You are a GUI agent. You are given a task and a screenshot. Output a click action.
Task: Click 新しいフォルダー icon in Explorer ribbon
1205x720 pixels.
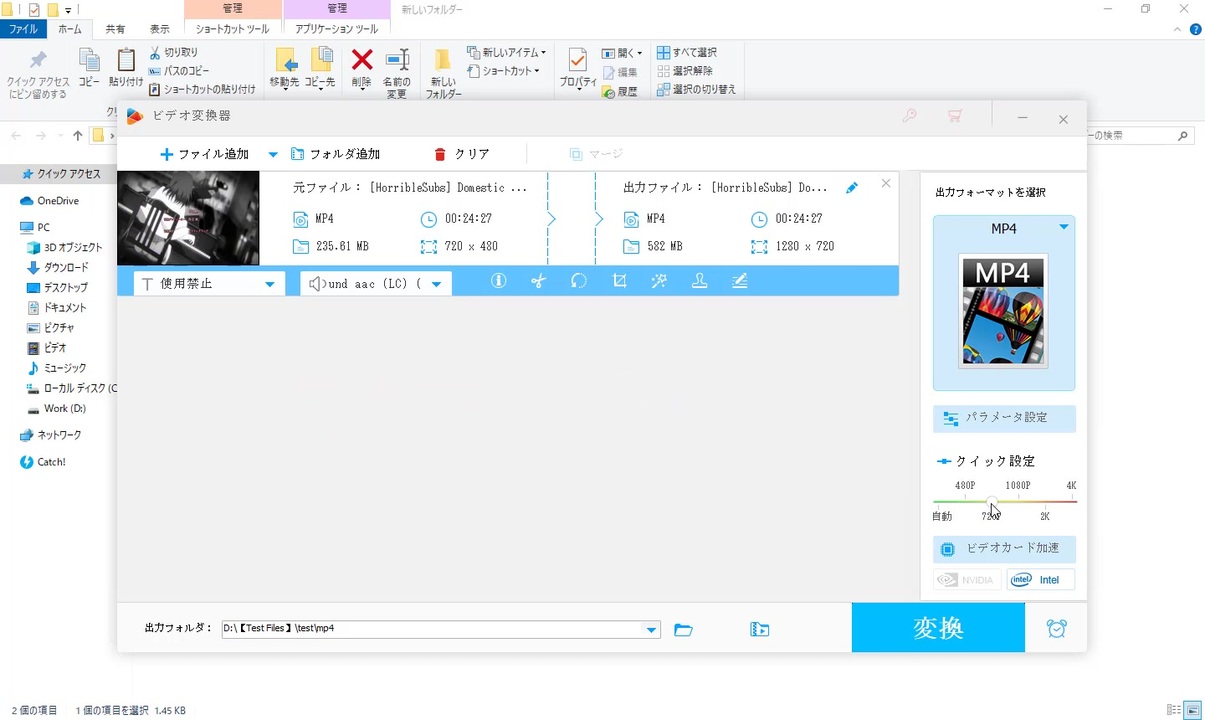(443, 73)
